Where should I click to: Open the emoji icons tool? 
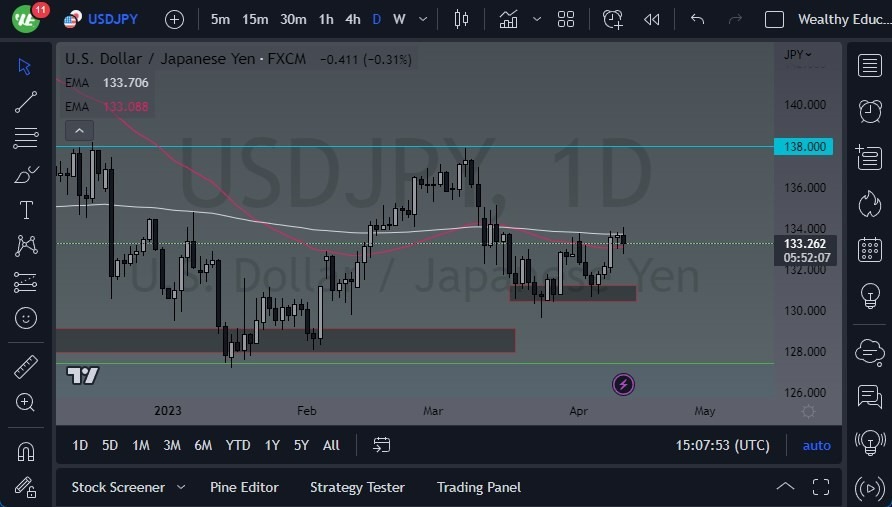tap(26, 318)
